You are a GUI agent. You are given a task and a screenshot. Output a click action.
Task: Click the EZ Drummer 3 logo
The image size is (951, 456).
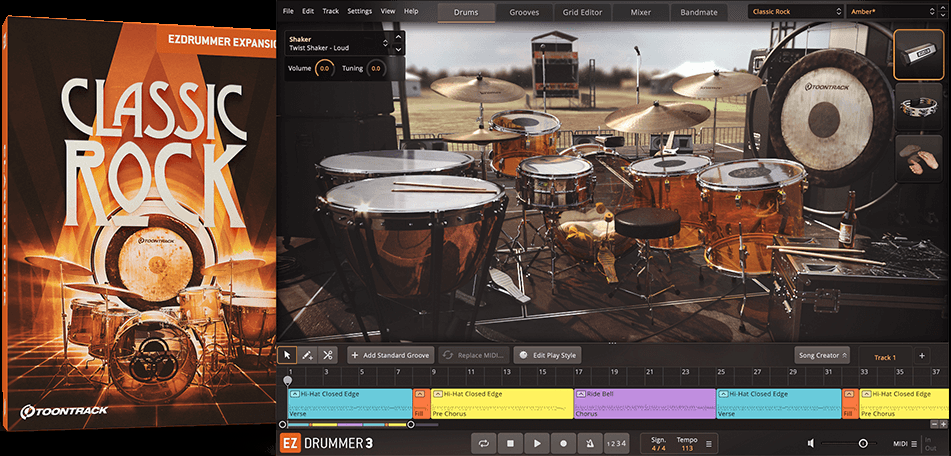point(327,443)
